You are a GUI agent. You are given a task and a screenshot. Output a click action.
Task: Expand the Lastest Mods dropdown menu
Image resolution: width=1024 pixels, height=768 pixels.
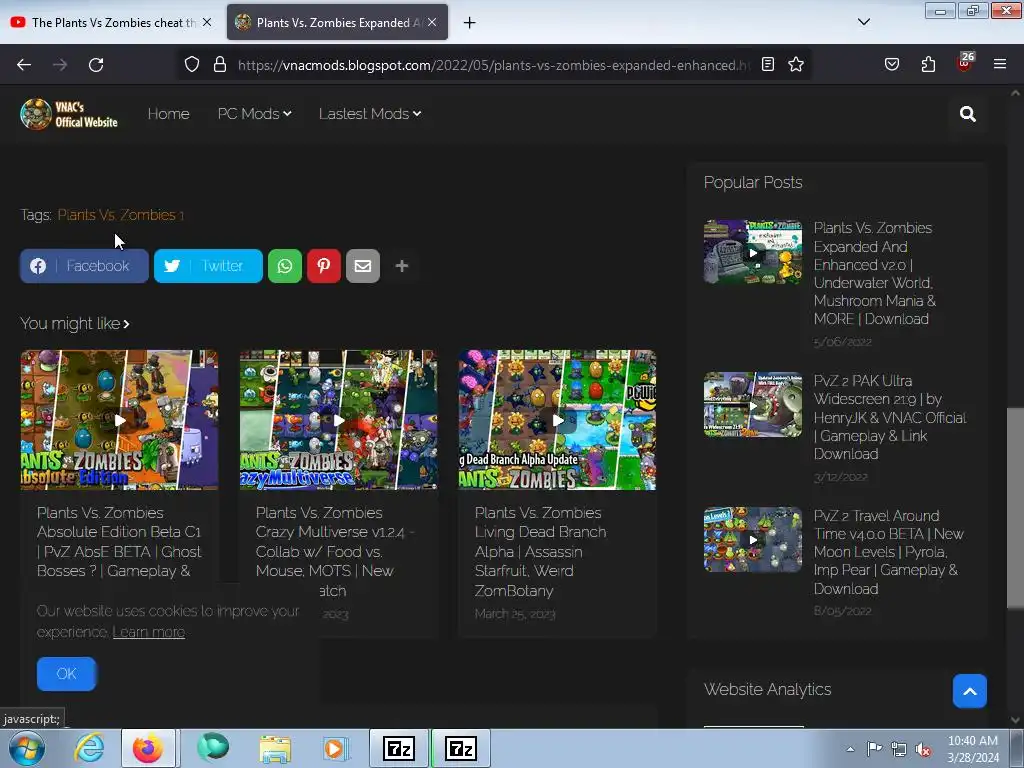[370, 114]
